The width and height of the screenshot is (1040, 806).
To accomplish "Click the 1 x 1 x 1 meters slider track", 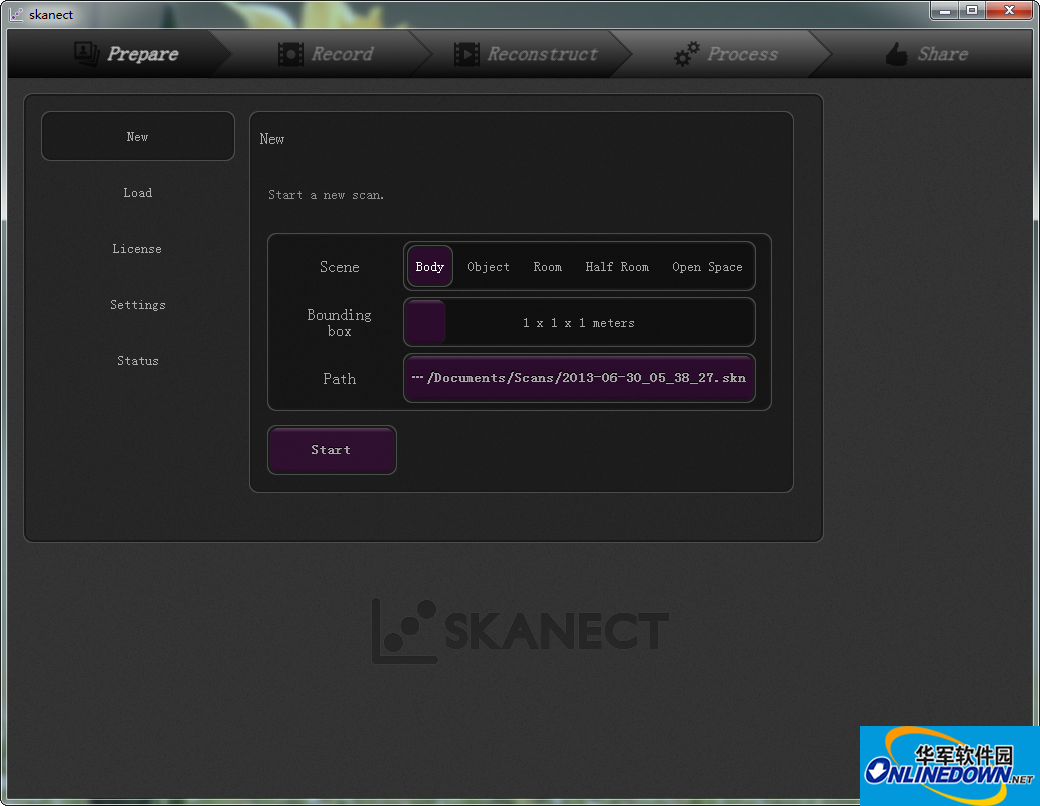I will [579, 322].
